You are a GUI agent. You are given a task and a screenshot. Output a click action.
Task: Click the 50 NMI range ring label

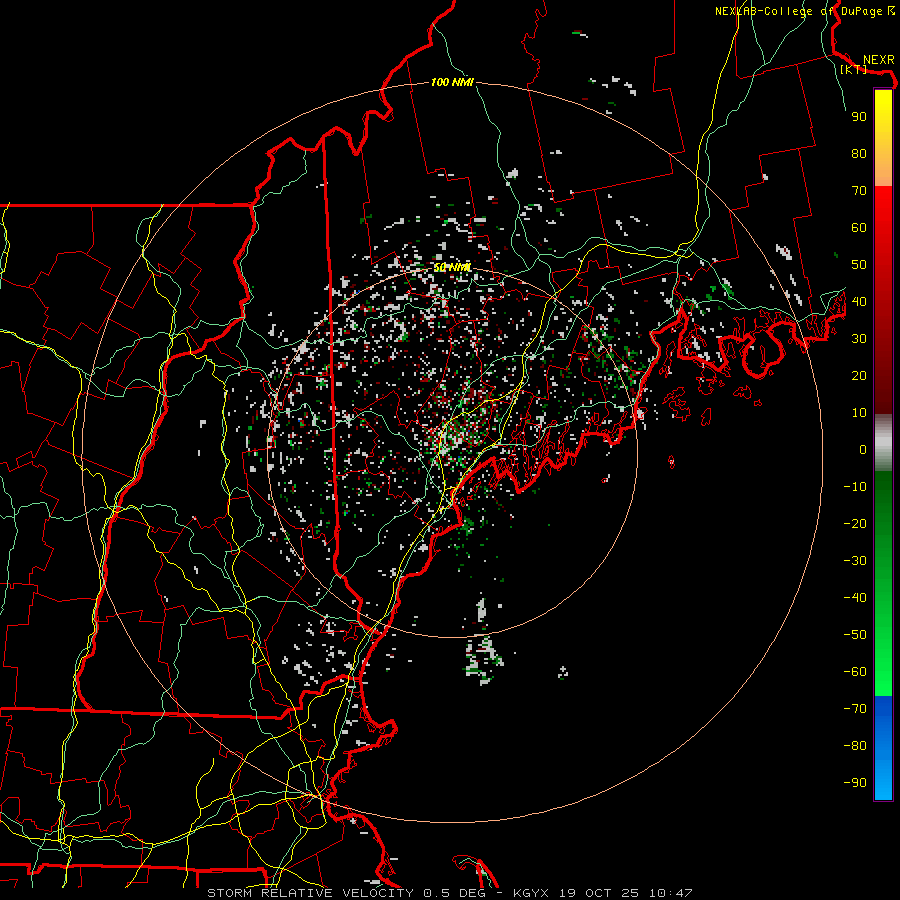coord(452,267)
